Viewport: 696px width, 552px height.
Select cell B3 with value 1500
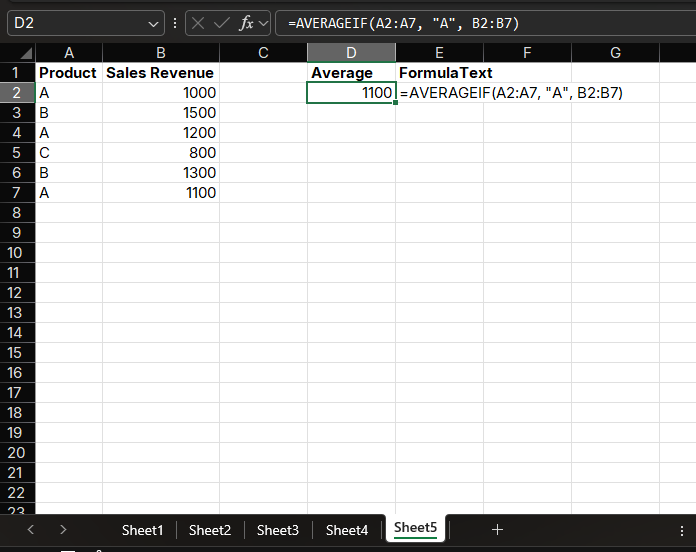click(161, 113)
